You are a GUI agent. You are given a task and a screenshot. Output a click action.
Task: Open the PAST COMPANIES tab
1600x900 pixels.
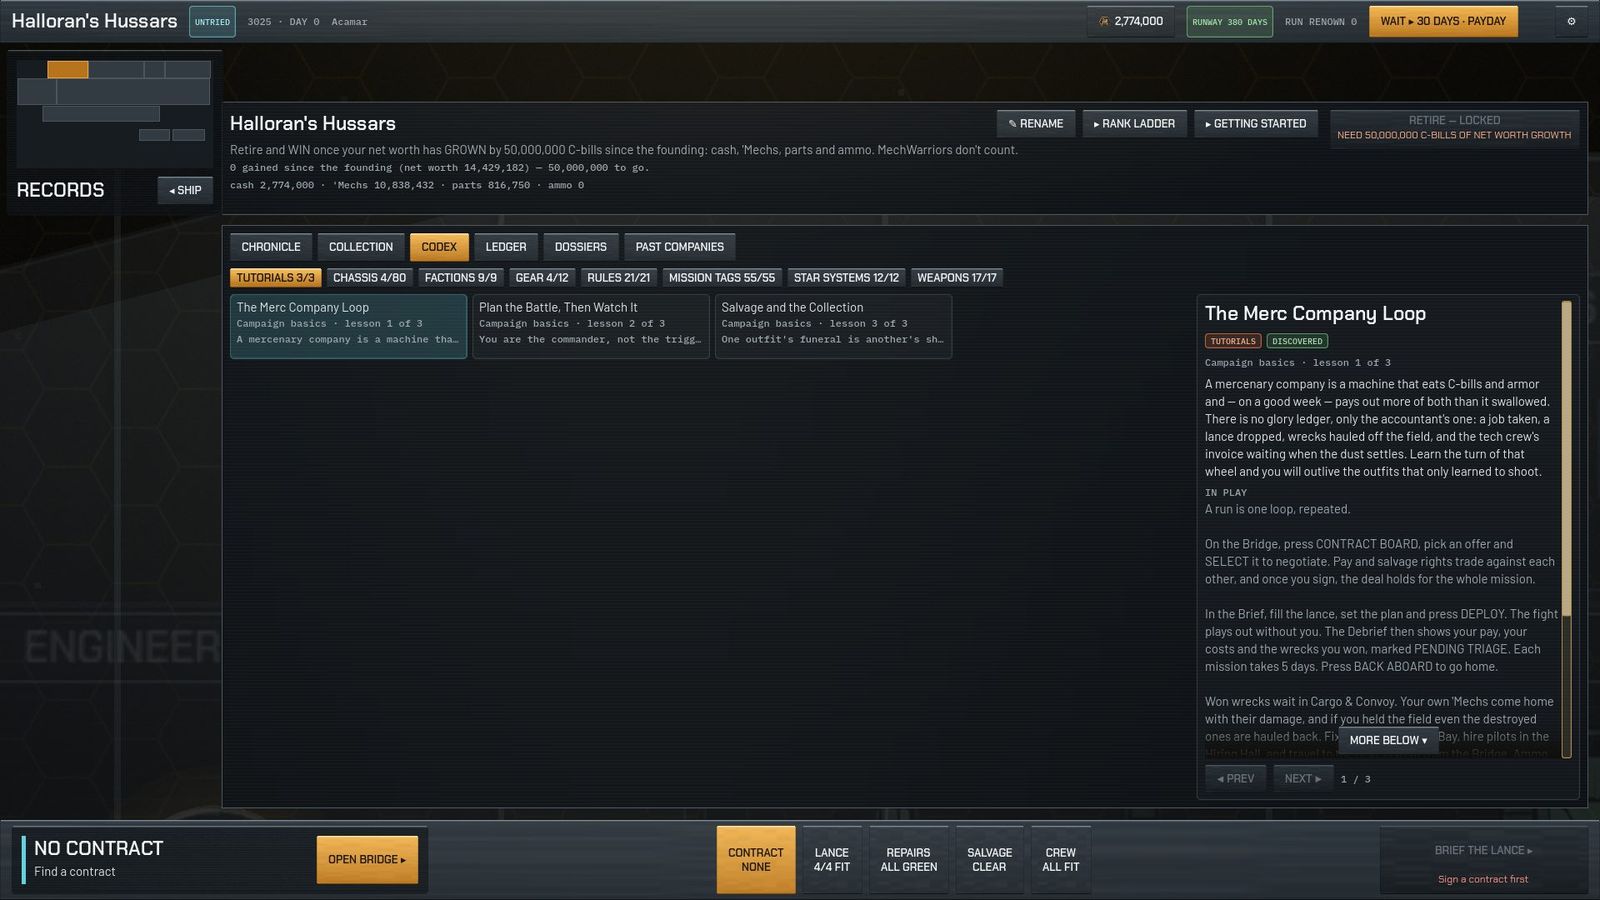point(680,247)
